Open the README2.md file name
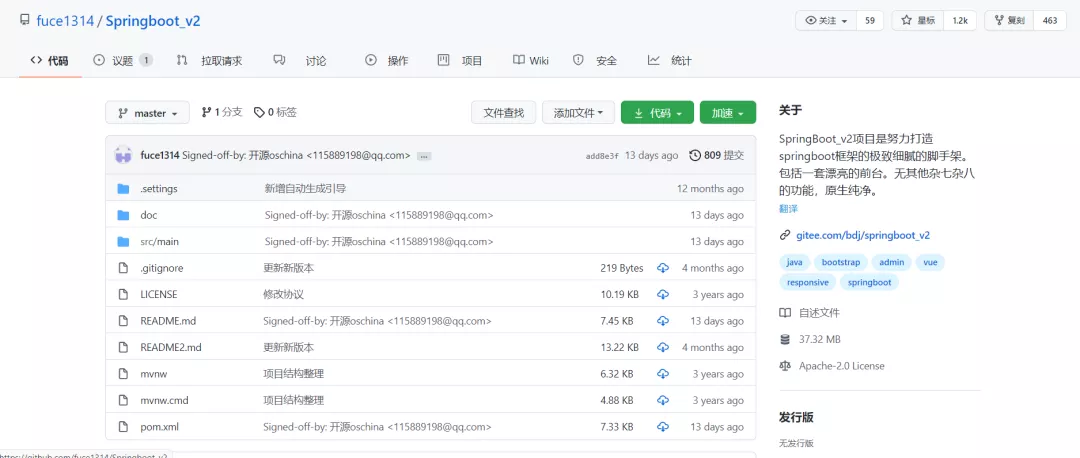1080x458 pixels. [x=171, y=347]
